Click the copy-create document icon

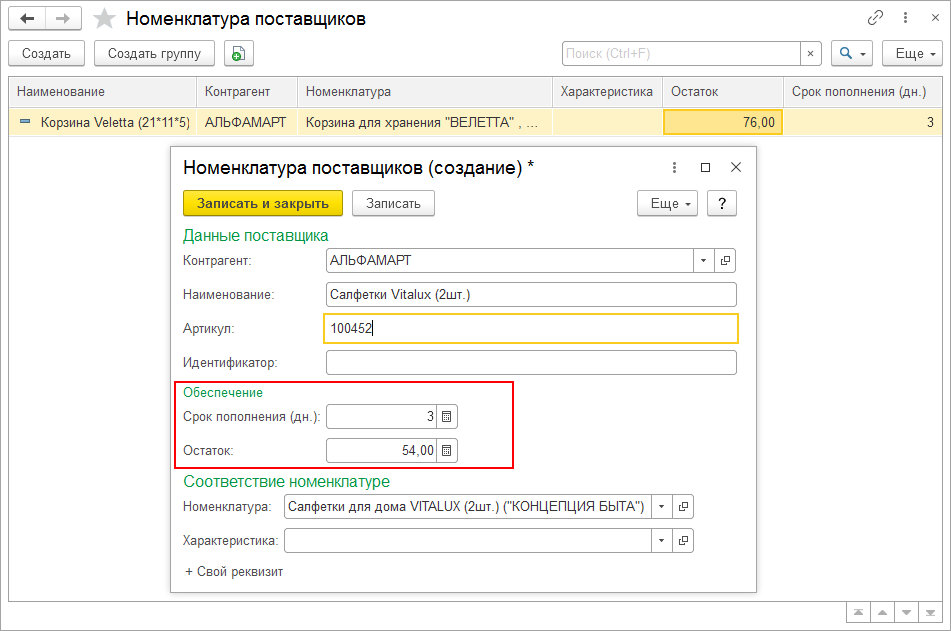(239, 53)
